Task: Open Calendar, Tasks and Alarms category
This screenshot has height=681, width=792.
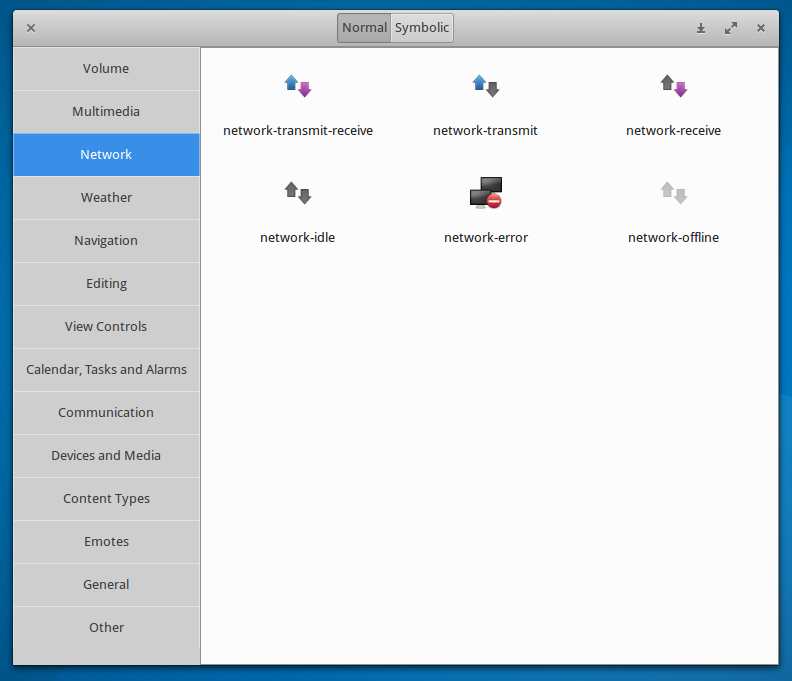Action: (106, 370)
